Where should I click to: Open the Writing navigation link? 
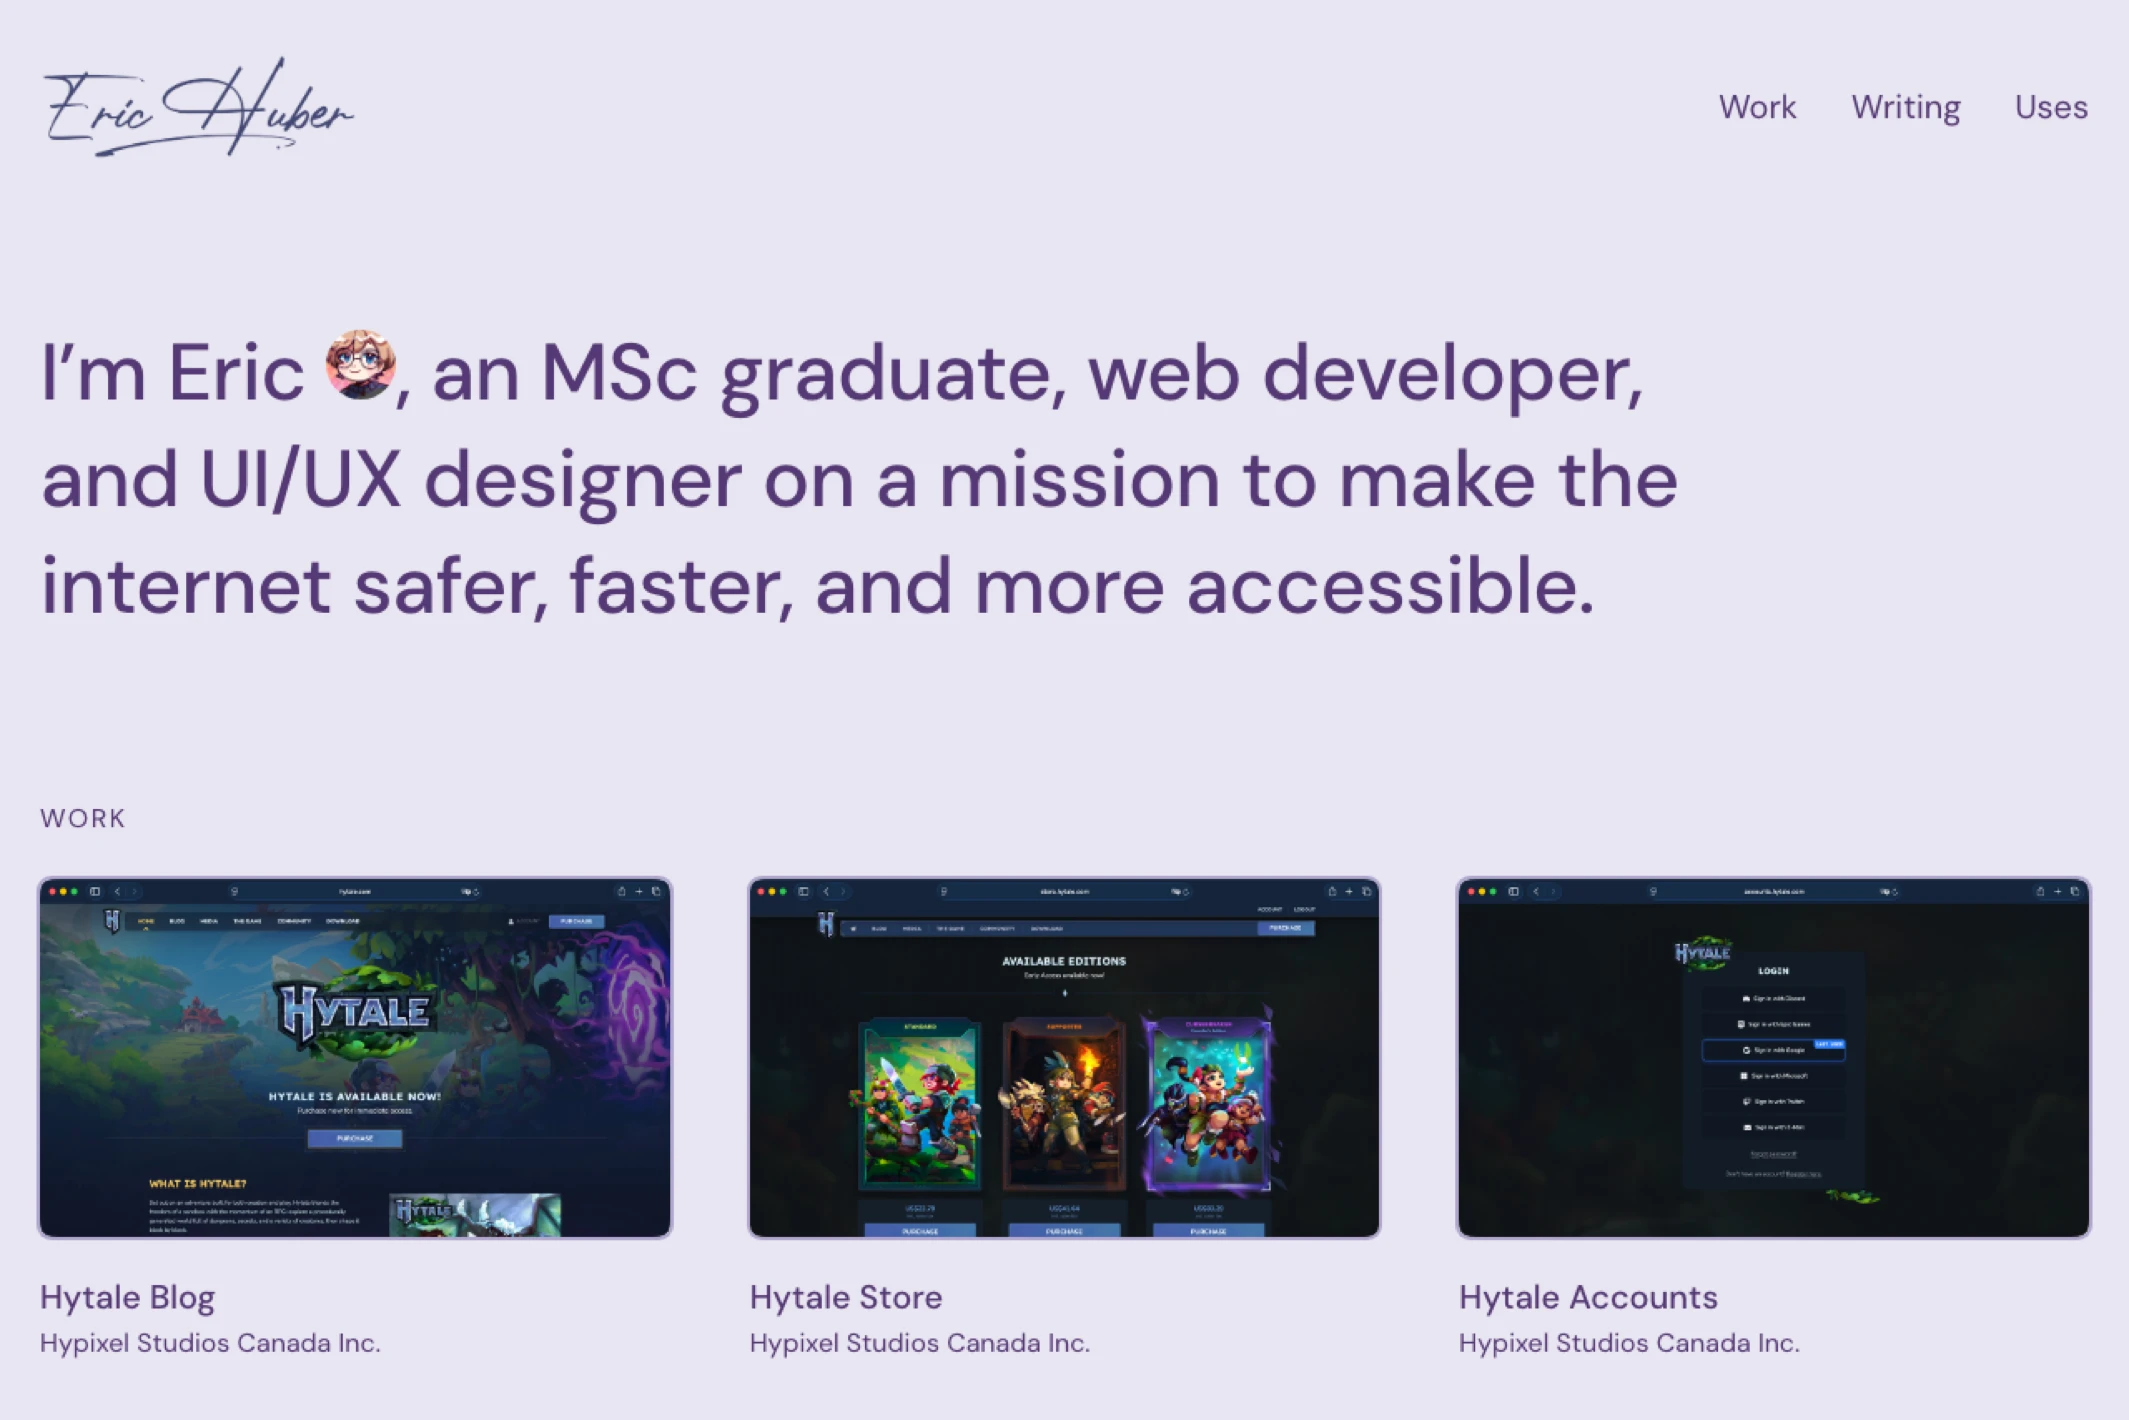tap(1905, 107)
